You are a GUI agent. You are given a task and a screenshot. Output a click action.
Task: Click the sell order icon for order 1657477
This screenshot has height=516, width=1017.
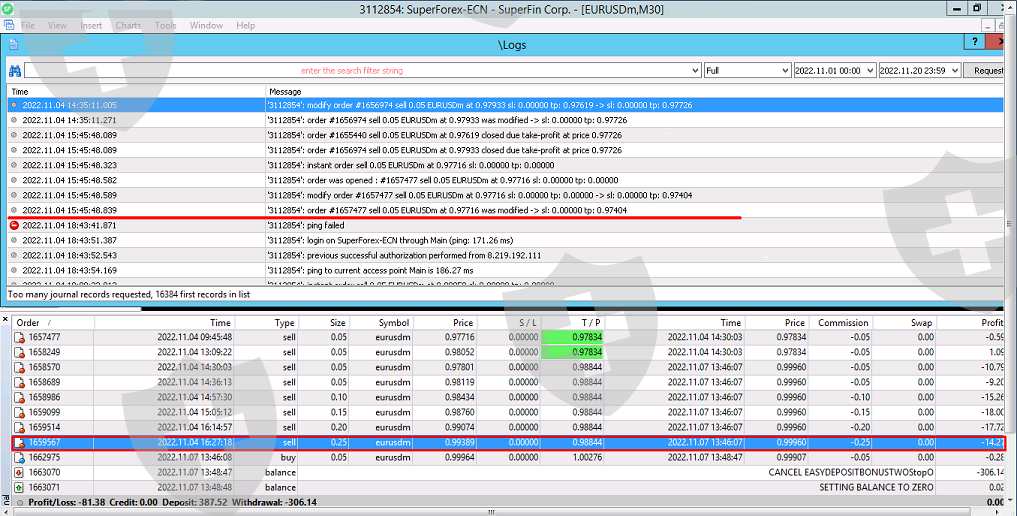19,338
